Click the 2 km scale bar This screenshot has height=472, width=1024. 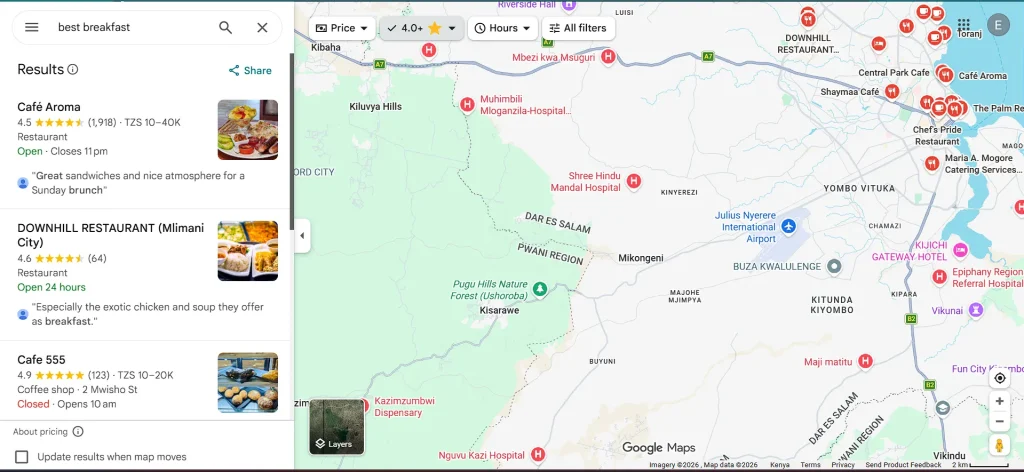[x=980, y=465]
